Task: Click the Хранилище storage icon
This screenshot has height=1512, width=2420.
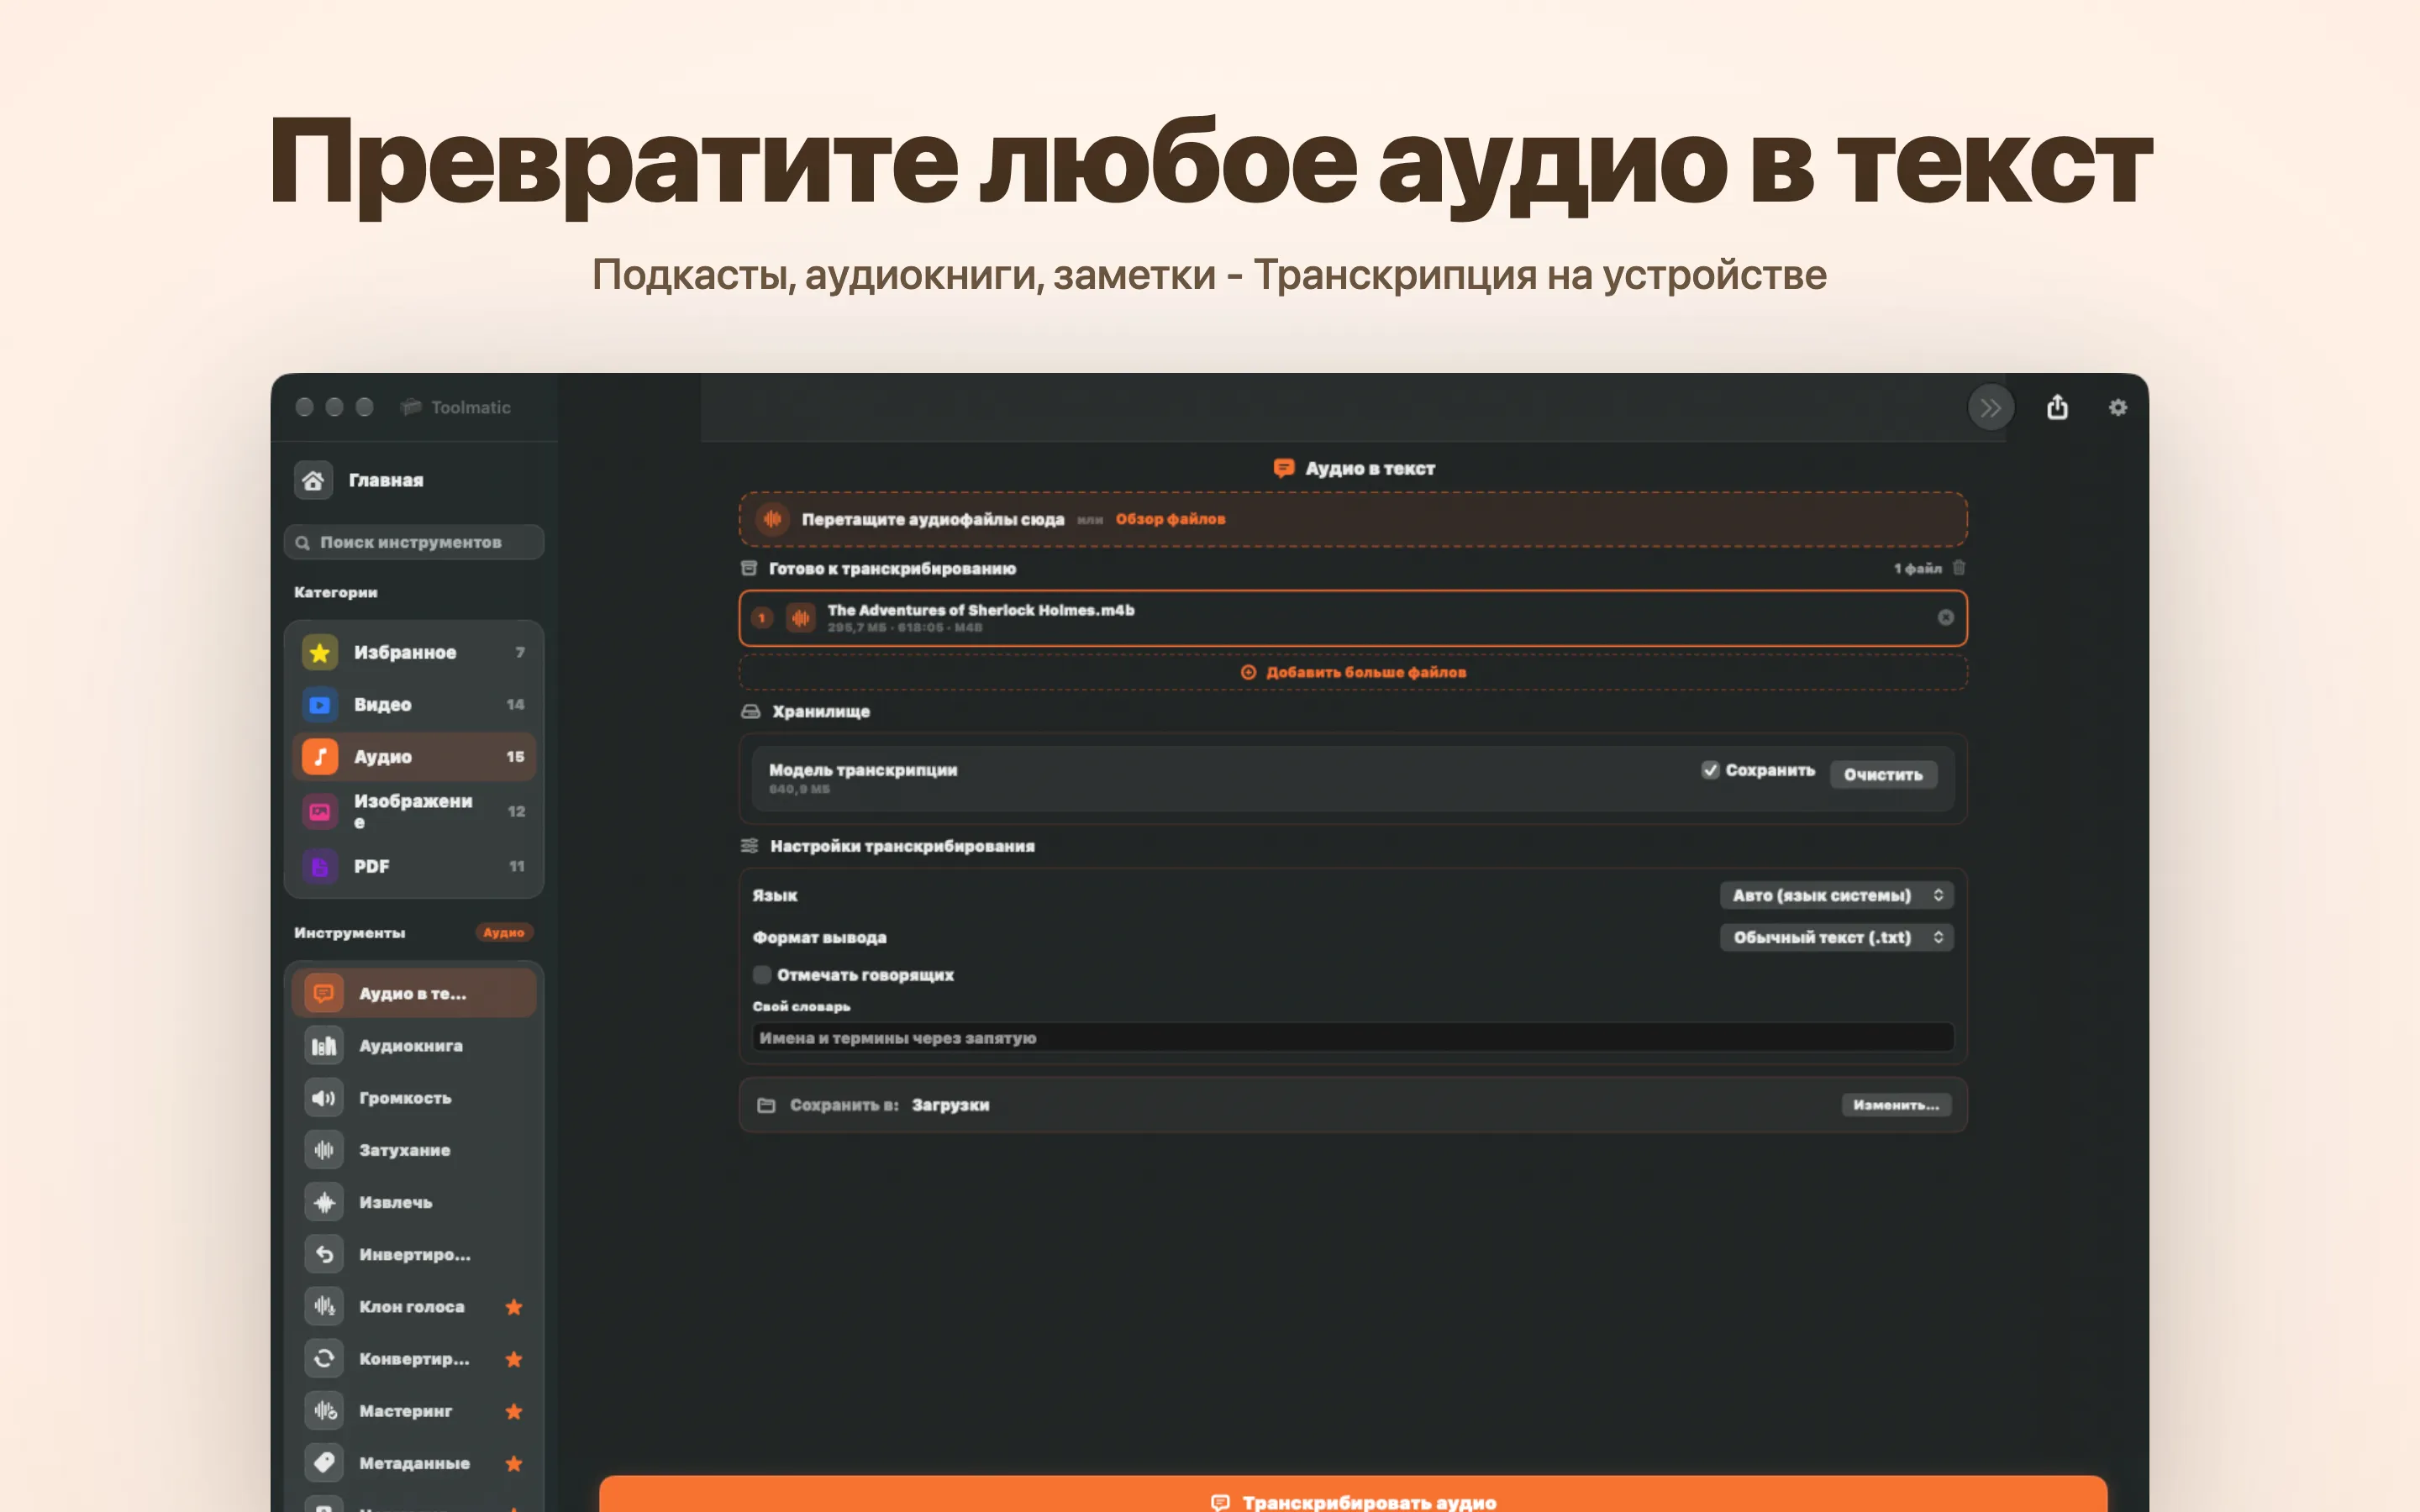Action: (751, 712)
